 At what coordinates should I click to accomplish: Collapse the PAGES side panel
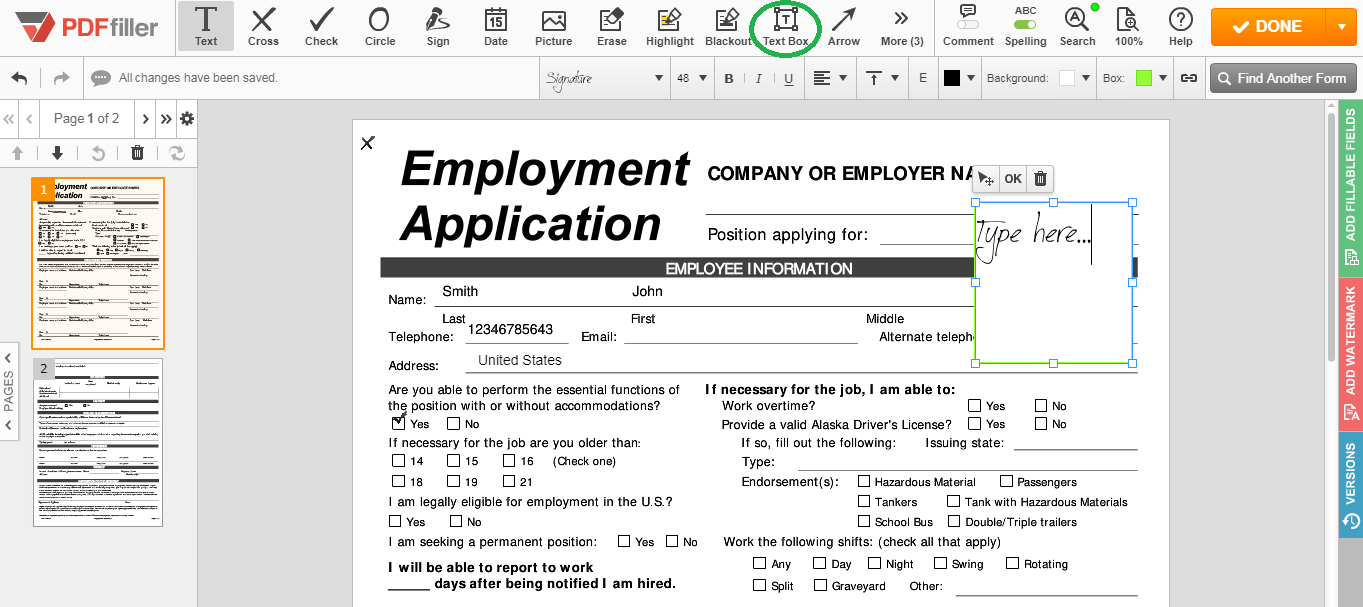(x=9, y=391)
